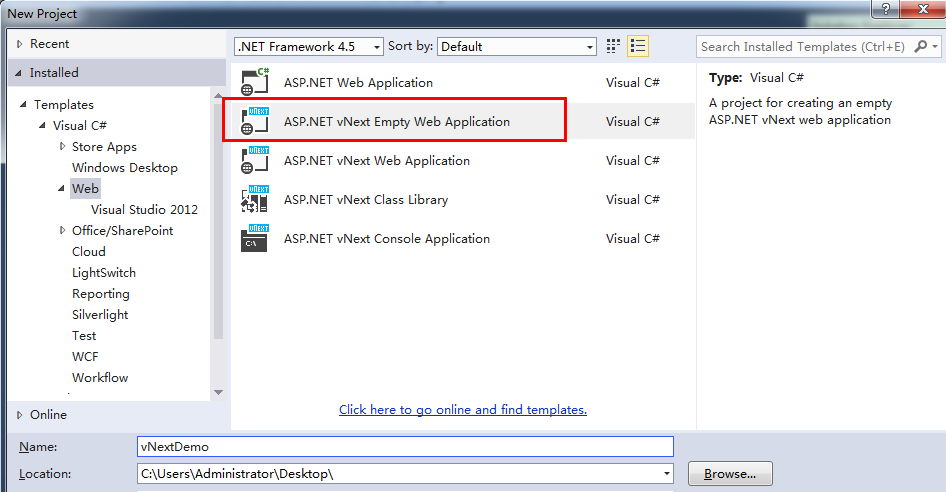Click the go online and find templates link
Screen dimensions: 946x492
(x=463, y=410)
